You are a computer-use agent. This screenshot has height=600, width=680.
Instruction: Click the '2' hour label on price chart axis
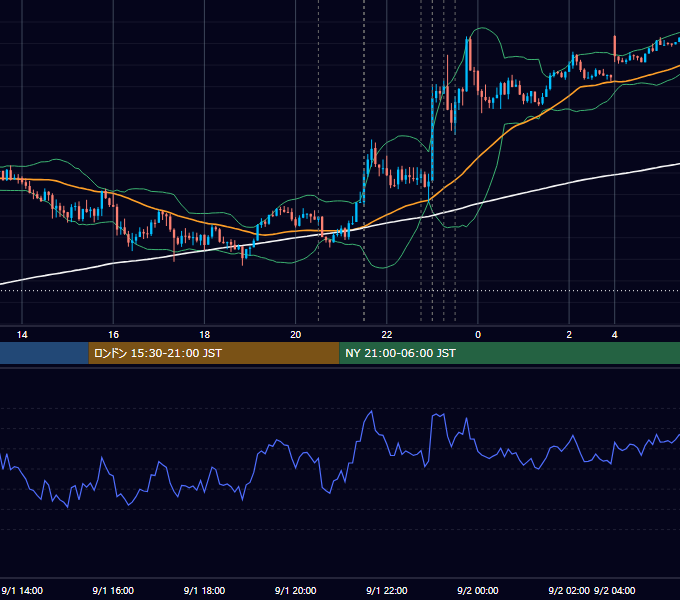[x=569, y=335]
